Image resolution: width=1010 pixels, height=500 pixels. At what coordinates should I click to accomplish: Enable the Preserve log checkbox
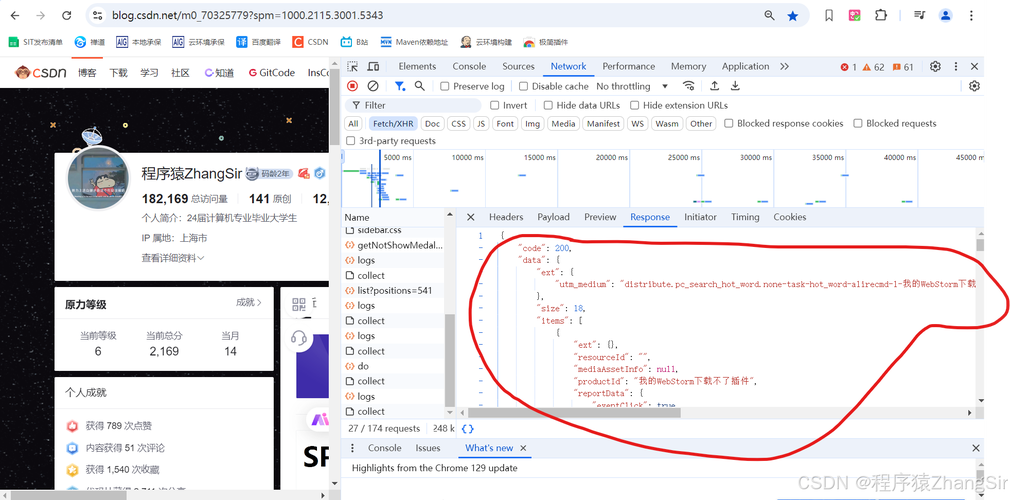[x=446, y=87]
